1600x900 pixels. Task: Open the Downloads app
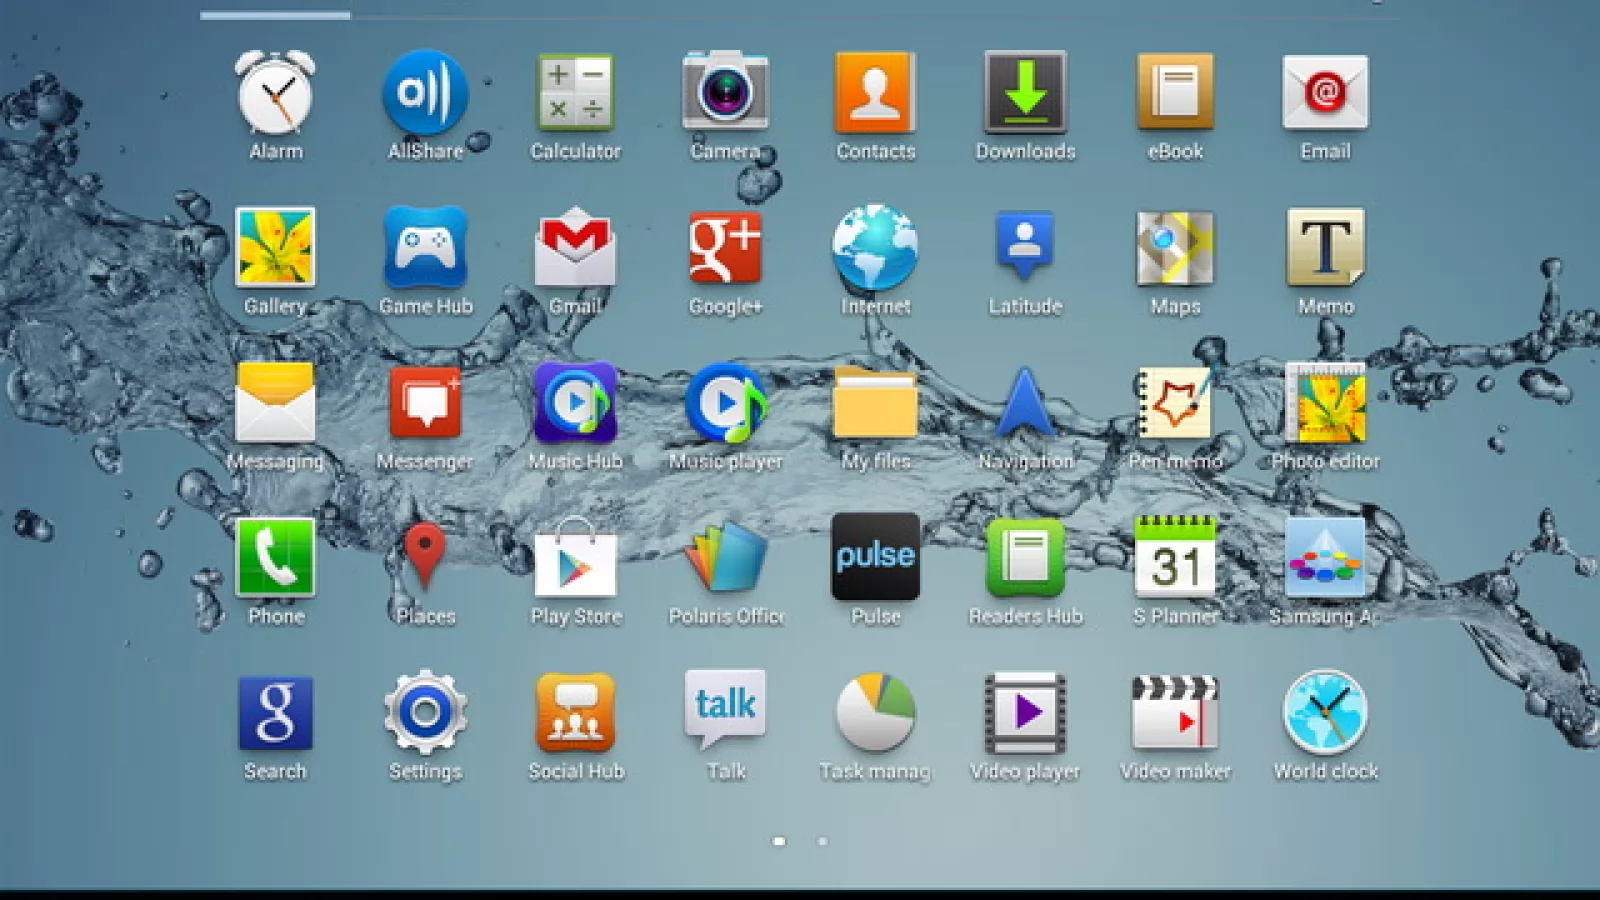pos(1025,93)
